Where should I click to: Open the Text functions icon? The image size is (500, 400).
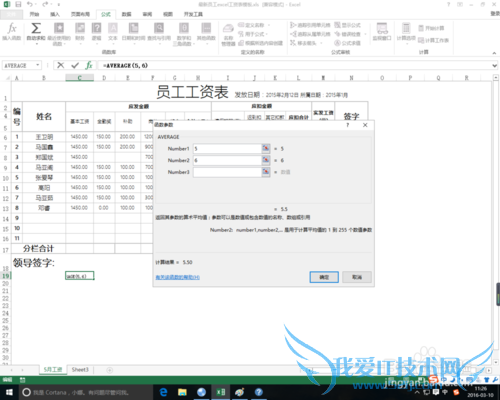coord(113,32)
